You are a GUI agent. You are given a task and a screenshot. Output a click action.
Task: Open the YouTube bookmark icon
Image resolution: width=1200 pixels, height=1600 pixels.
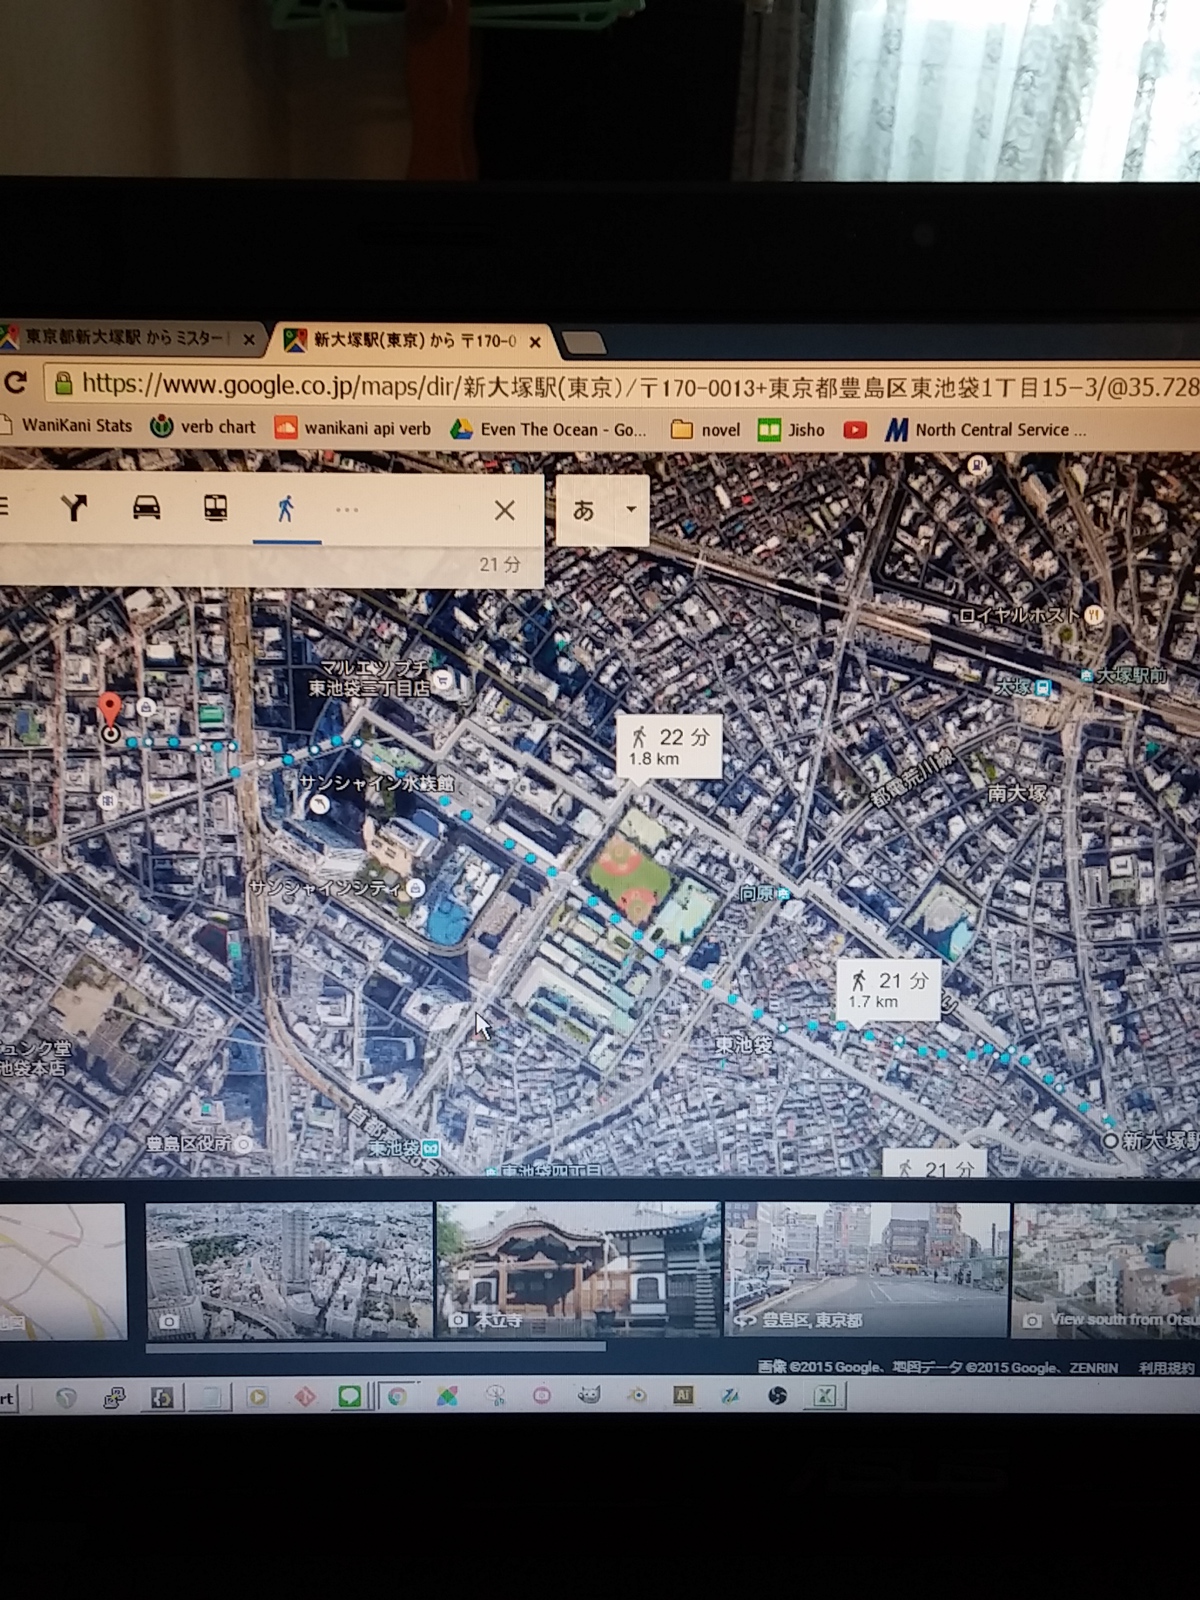click(855, 430)
